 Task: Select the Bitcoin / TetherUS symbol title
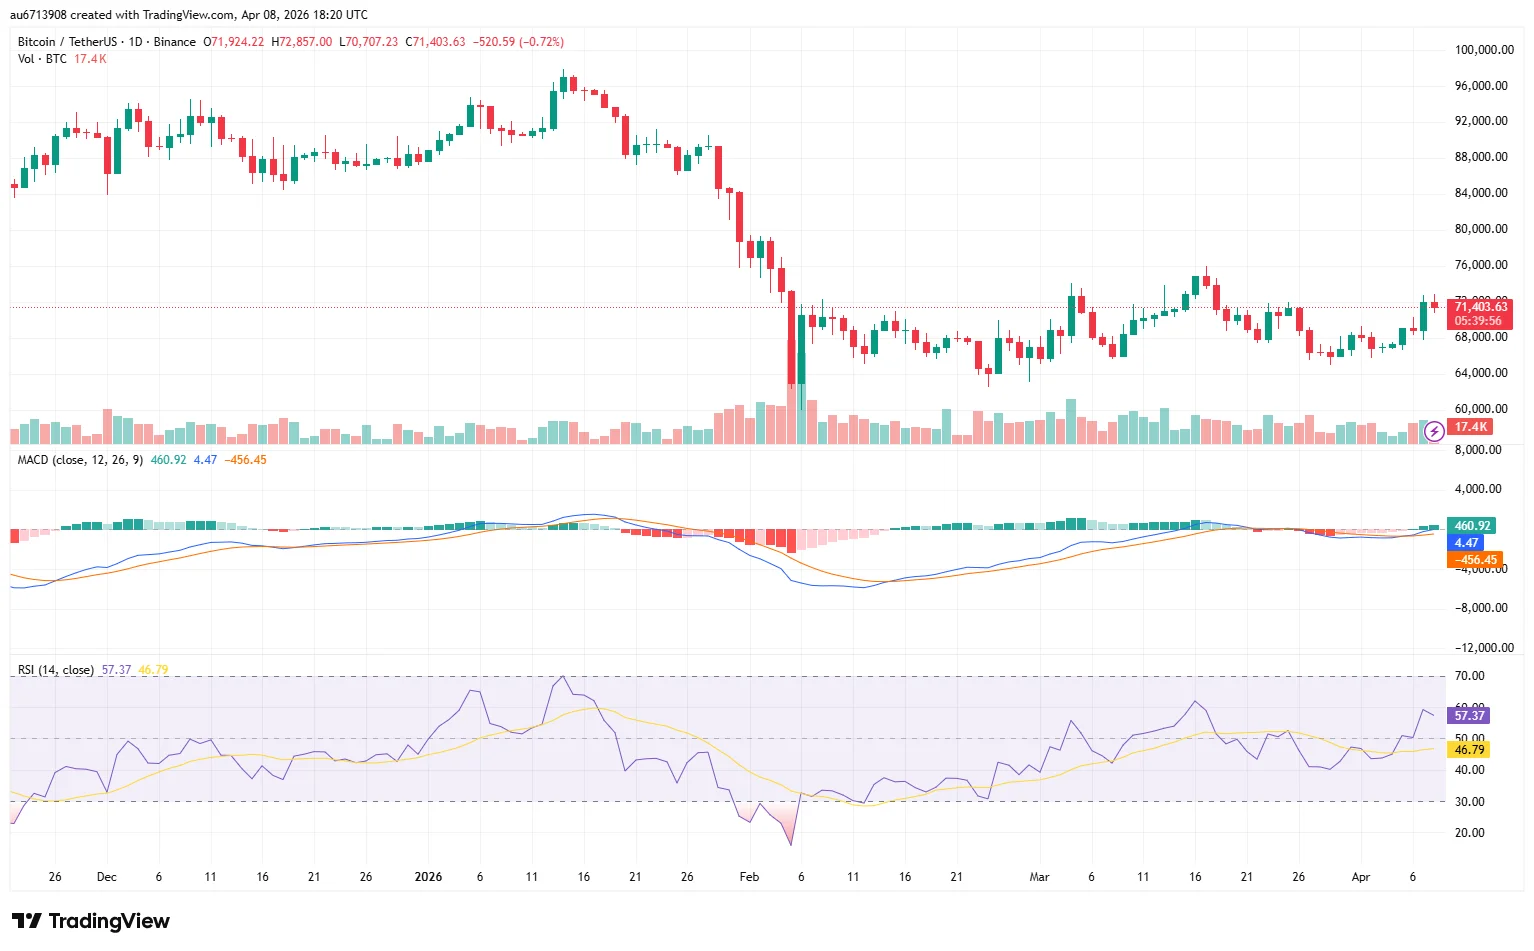[x=66, y=42]
